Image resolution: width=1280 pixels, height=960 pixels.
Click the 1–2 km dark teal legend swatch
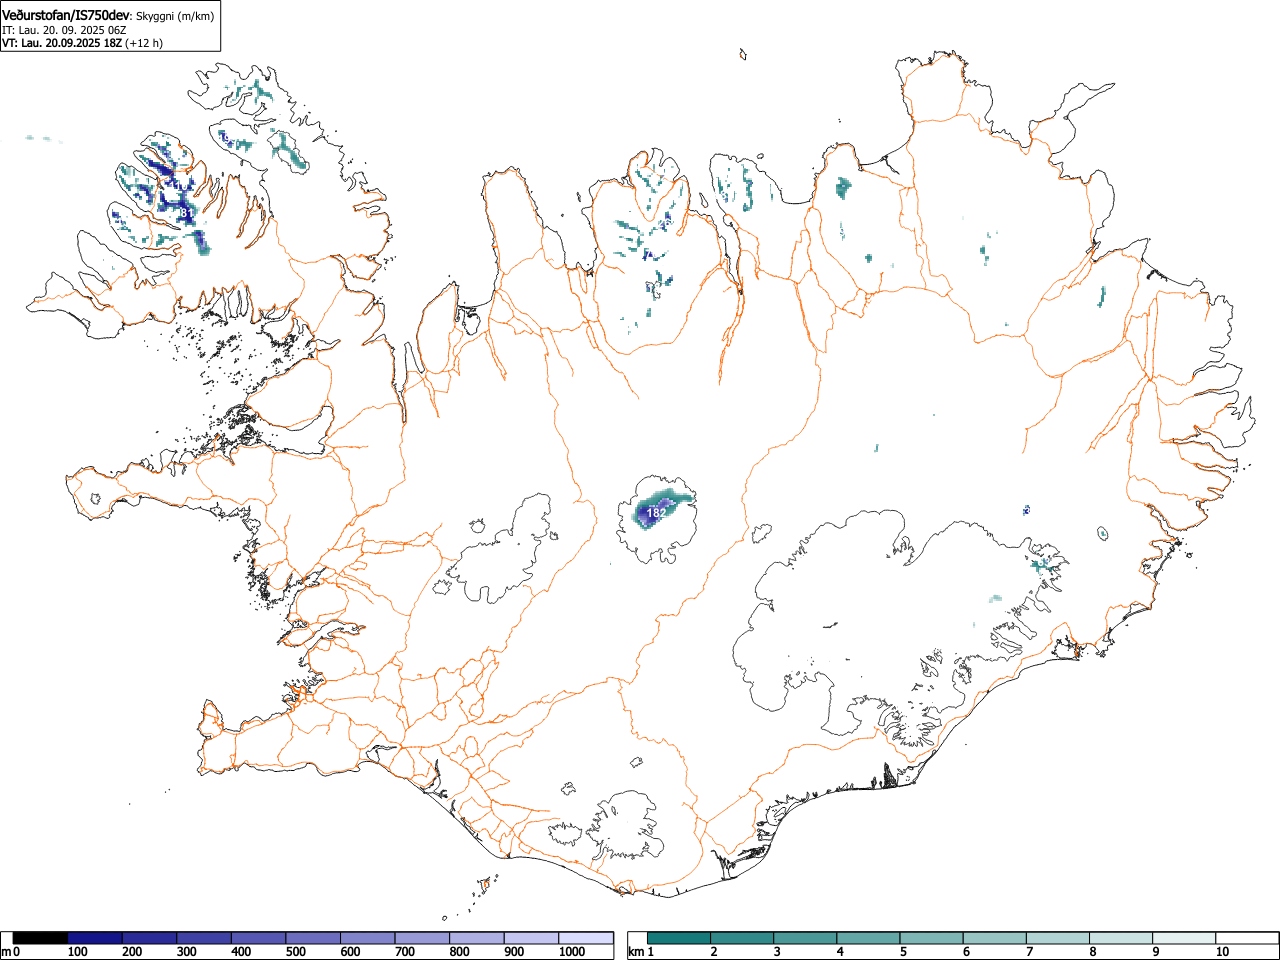pyautogui.click(x=680, y=938)
